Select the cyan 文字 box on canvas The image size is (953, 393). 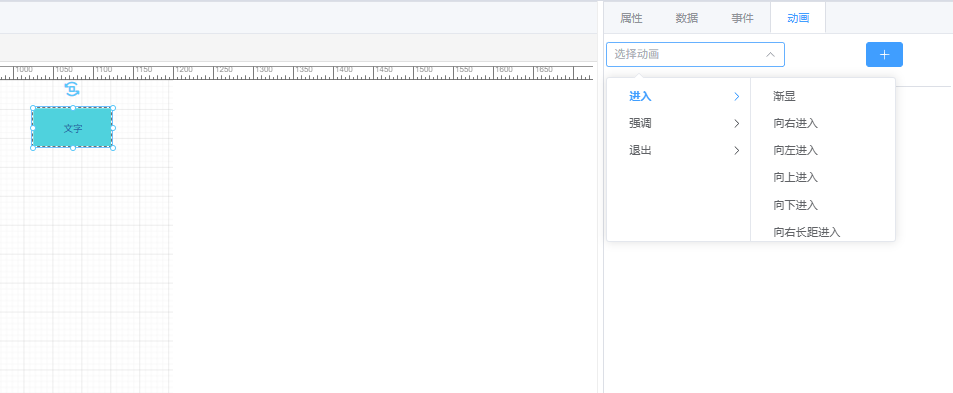[72, 128]
